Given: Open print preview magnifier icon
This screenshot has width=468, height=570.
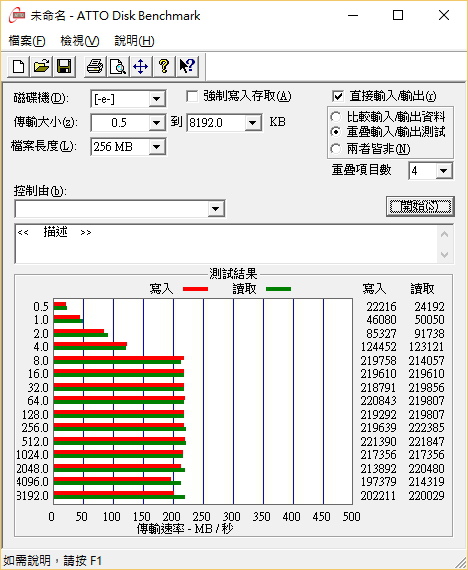Looking at the screenshot, I should 118,67.
